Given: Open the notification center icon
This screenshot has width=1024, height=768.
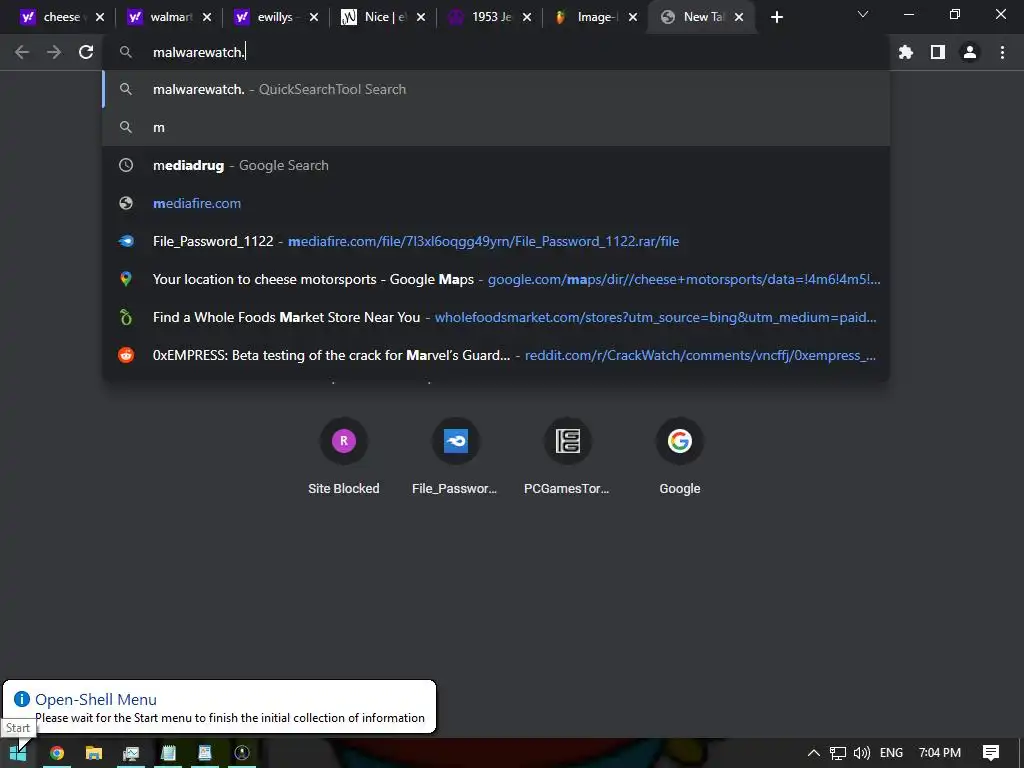Looking at the screenshot, I should pyautogui.click(x=991, y=753).
